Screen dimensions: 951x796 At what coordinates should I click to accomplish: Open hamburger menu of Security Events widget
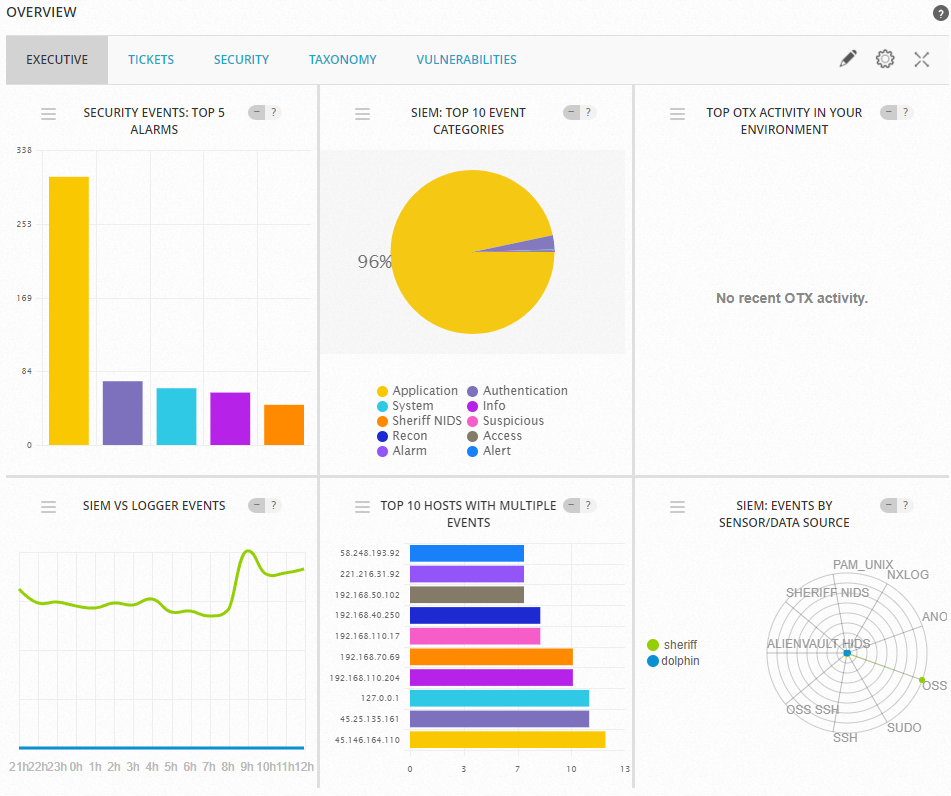pyautogui.click(x=48, y=114)
